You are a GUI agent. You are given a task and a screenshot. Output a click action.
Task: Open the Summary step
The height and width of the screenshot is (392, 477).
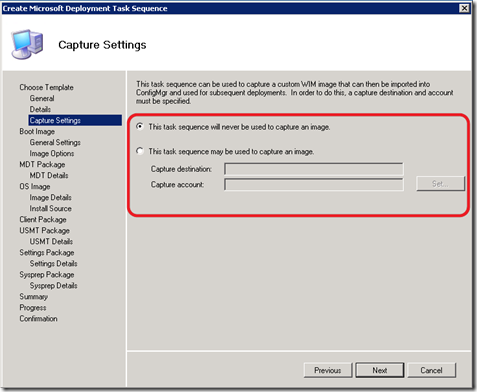click(x=33, y=296)
